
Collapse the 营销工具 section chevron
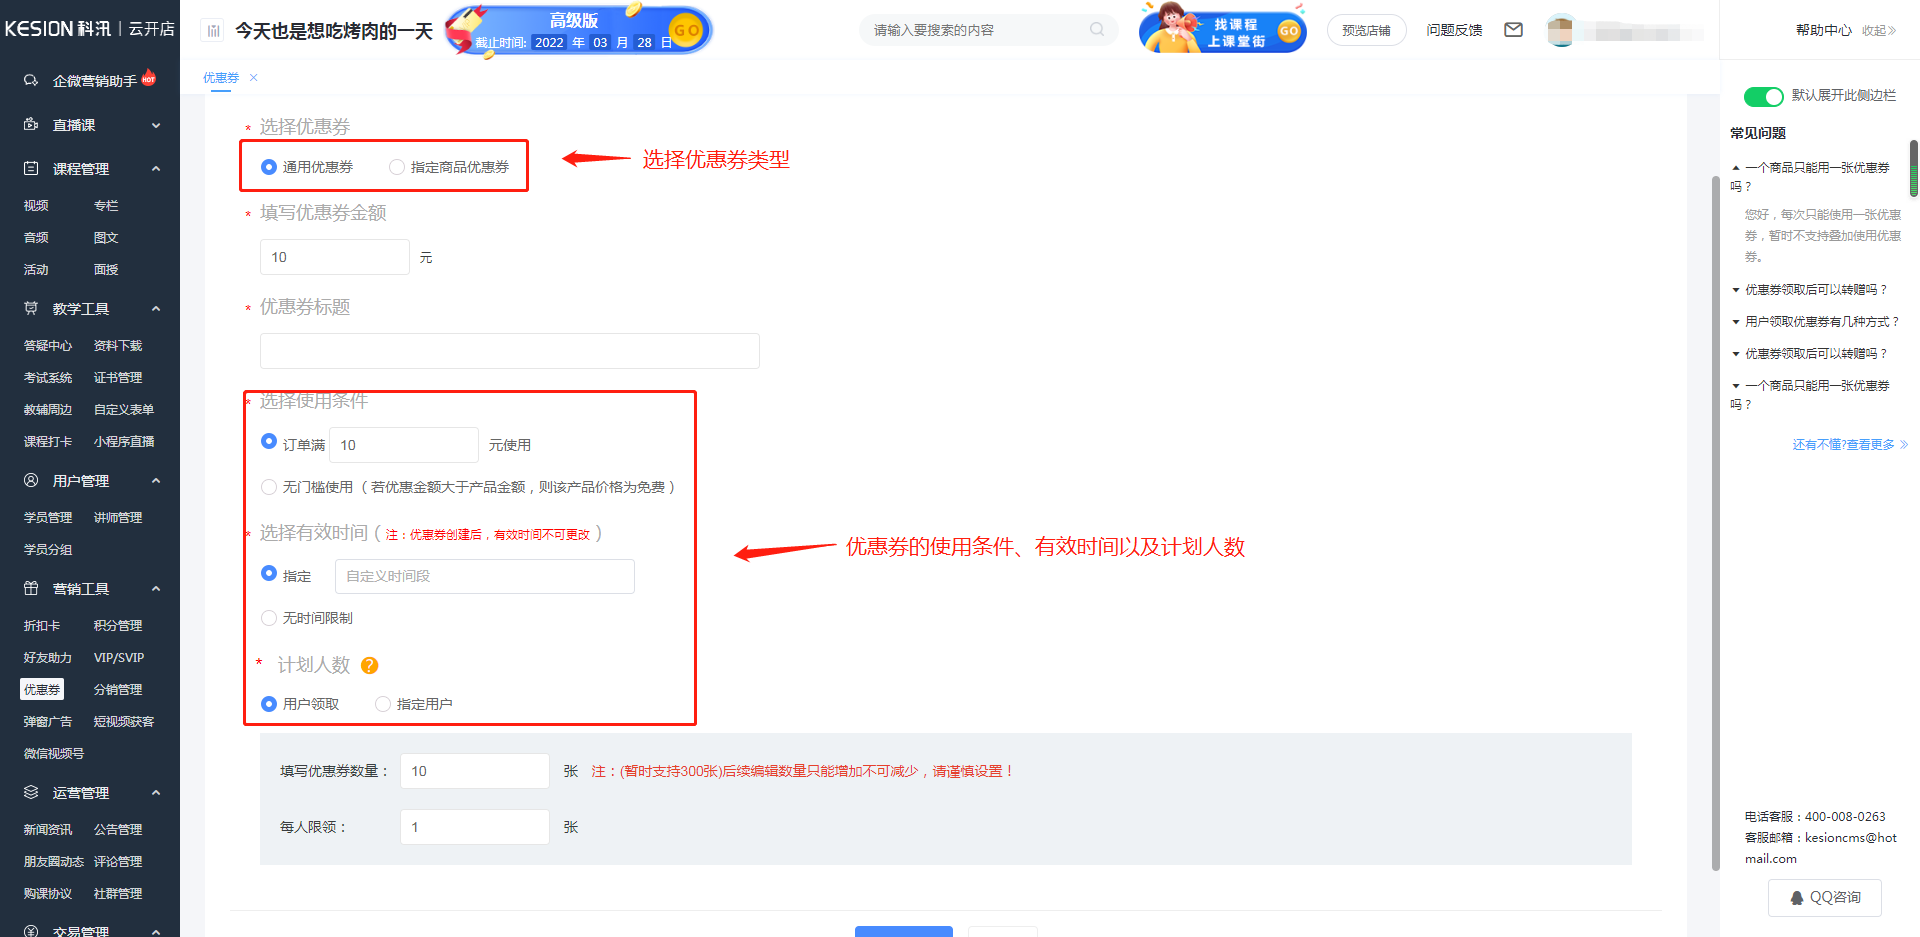156,589
